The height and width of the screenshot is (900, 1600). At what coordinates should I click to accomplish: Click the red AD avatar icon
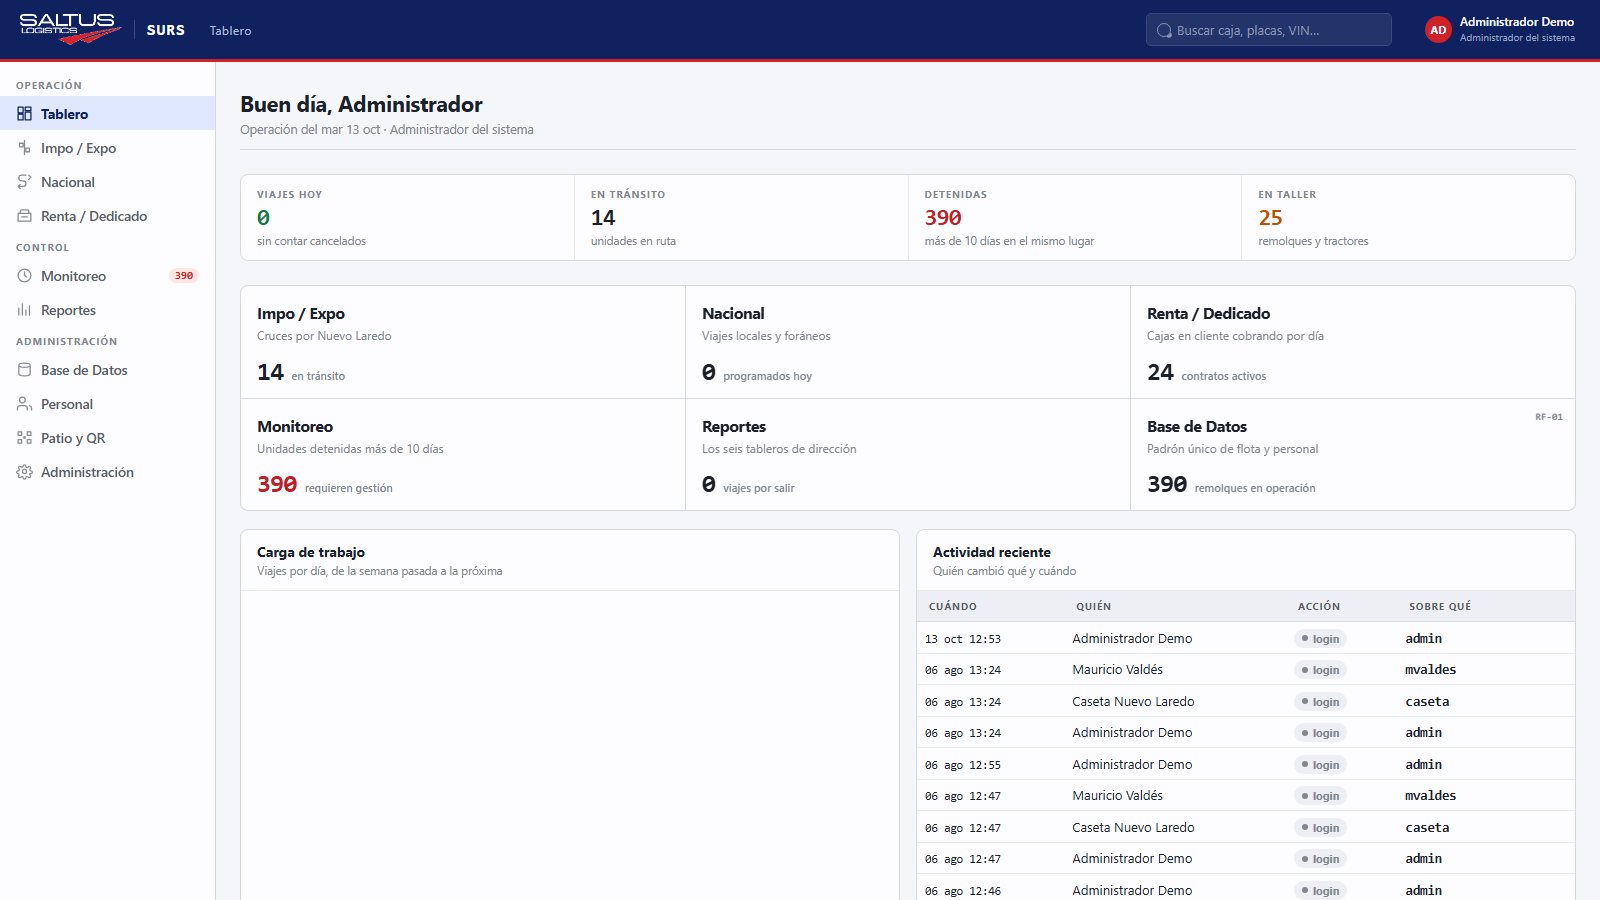click(1438, 30)
